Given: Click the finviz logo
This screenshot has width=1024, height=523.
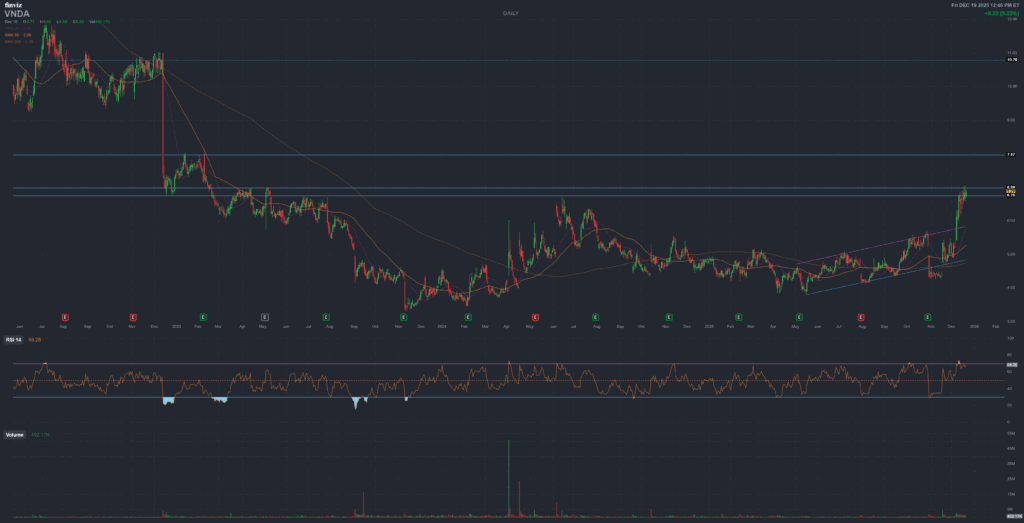Looking at the screenshot, I should tap(11, 6).
